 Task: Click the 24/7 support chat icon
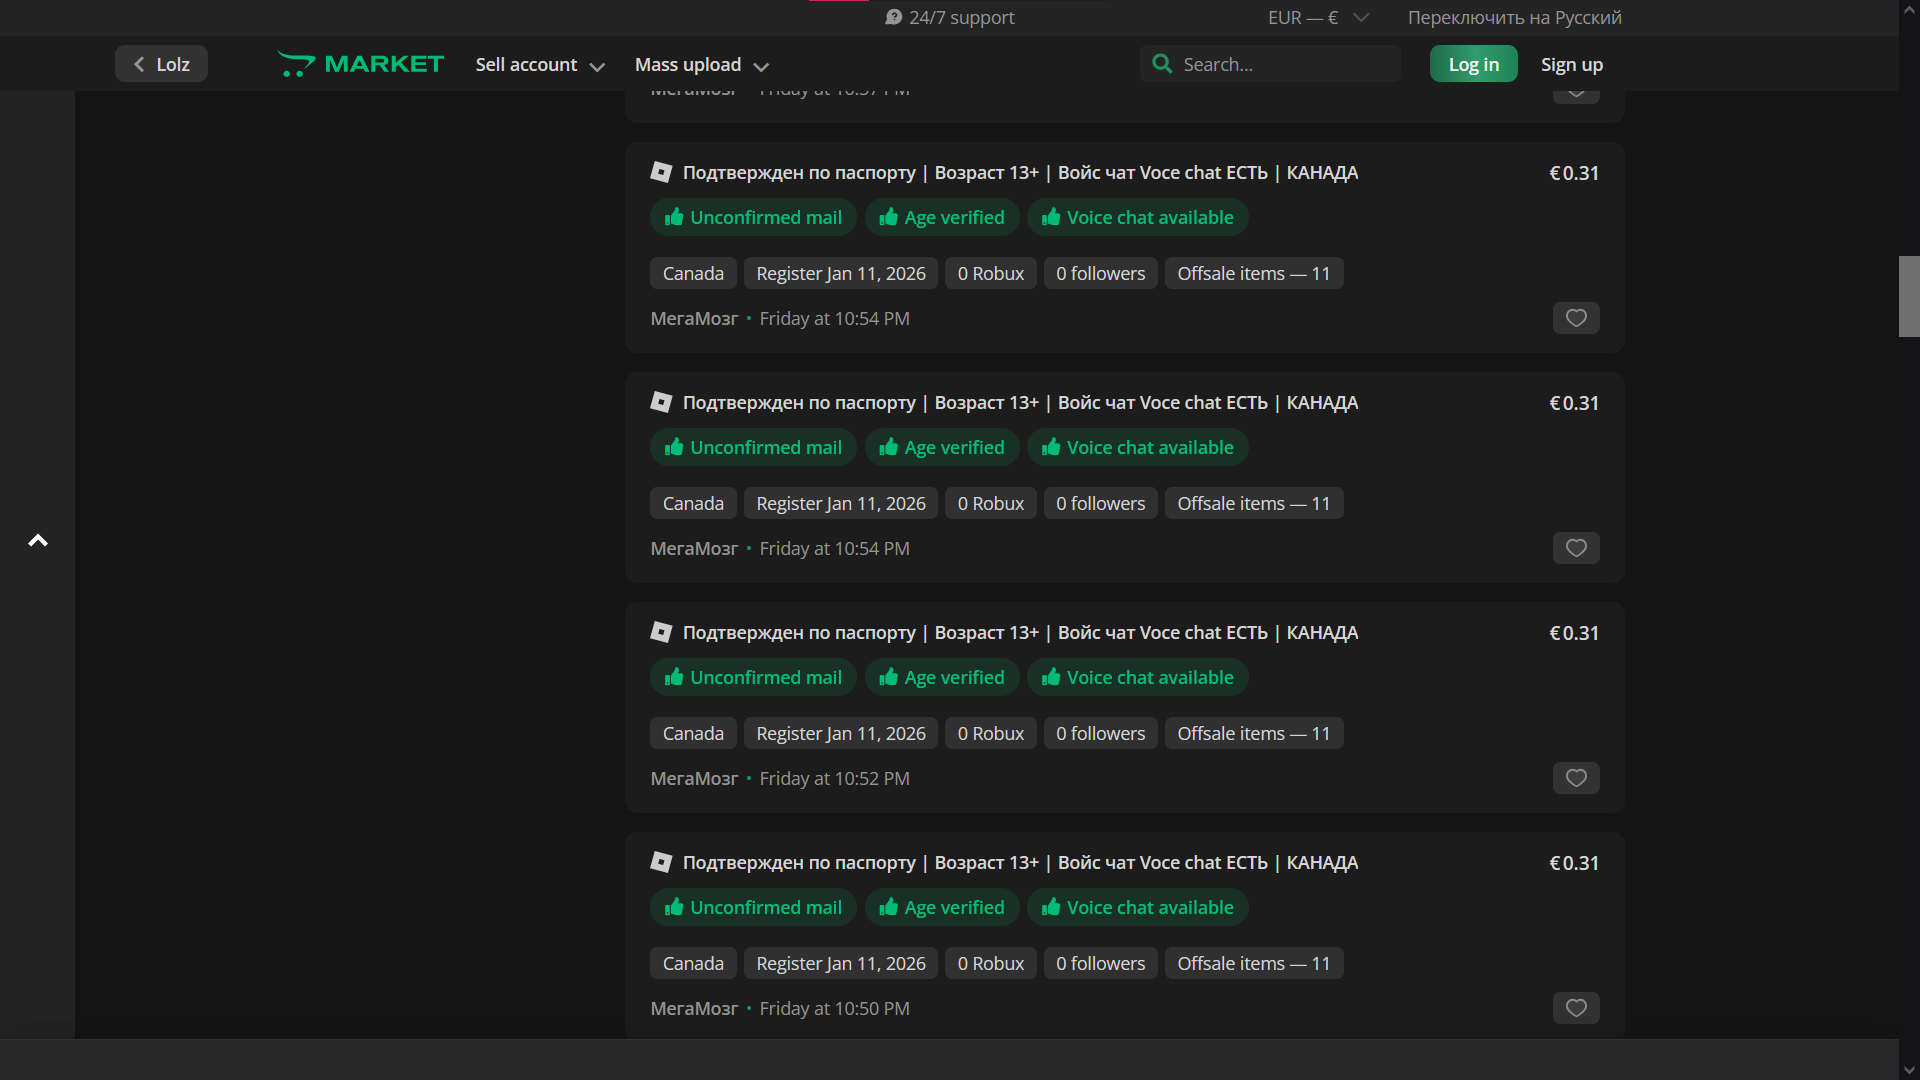[893, 17]
